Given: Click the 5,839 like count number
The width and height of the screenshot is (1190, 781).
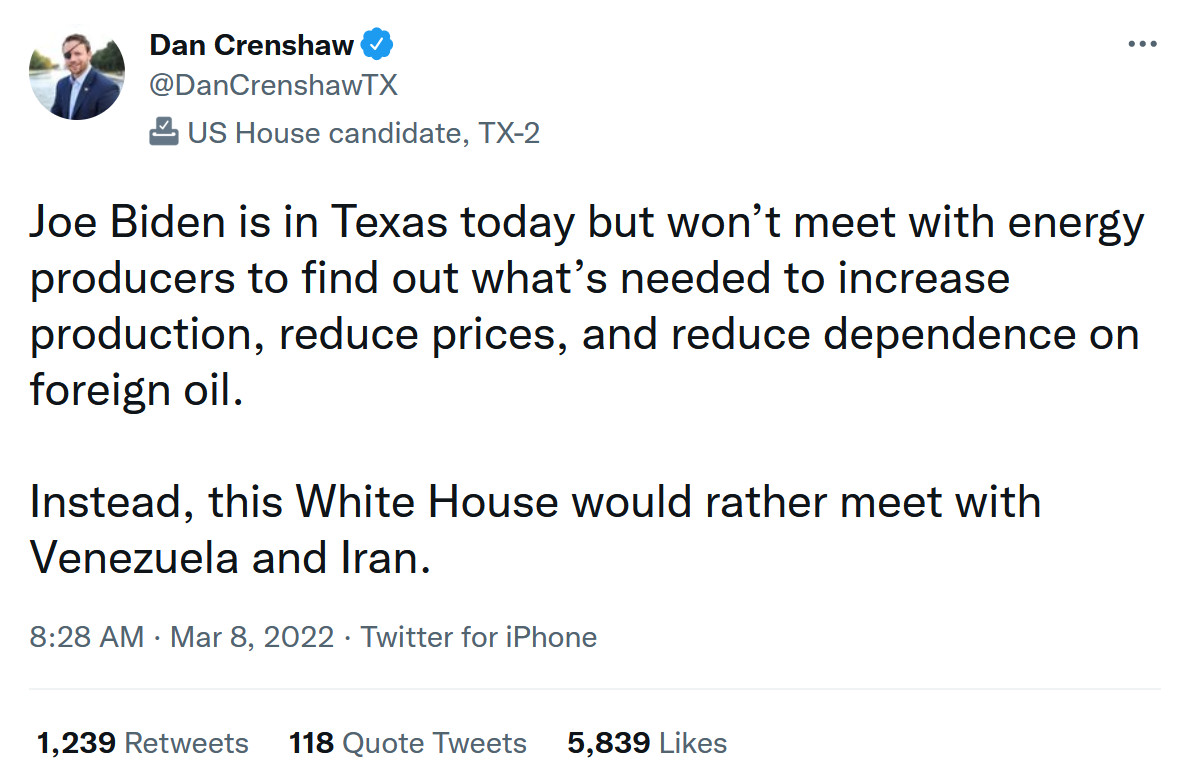Looking at the screenshot, I should (608, 743).
